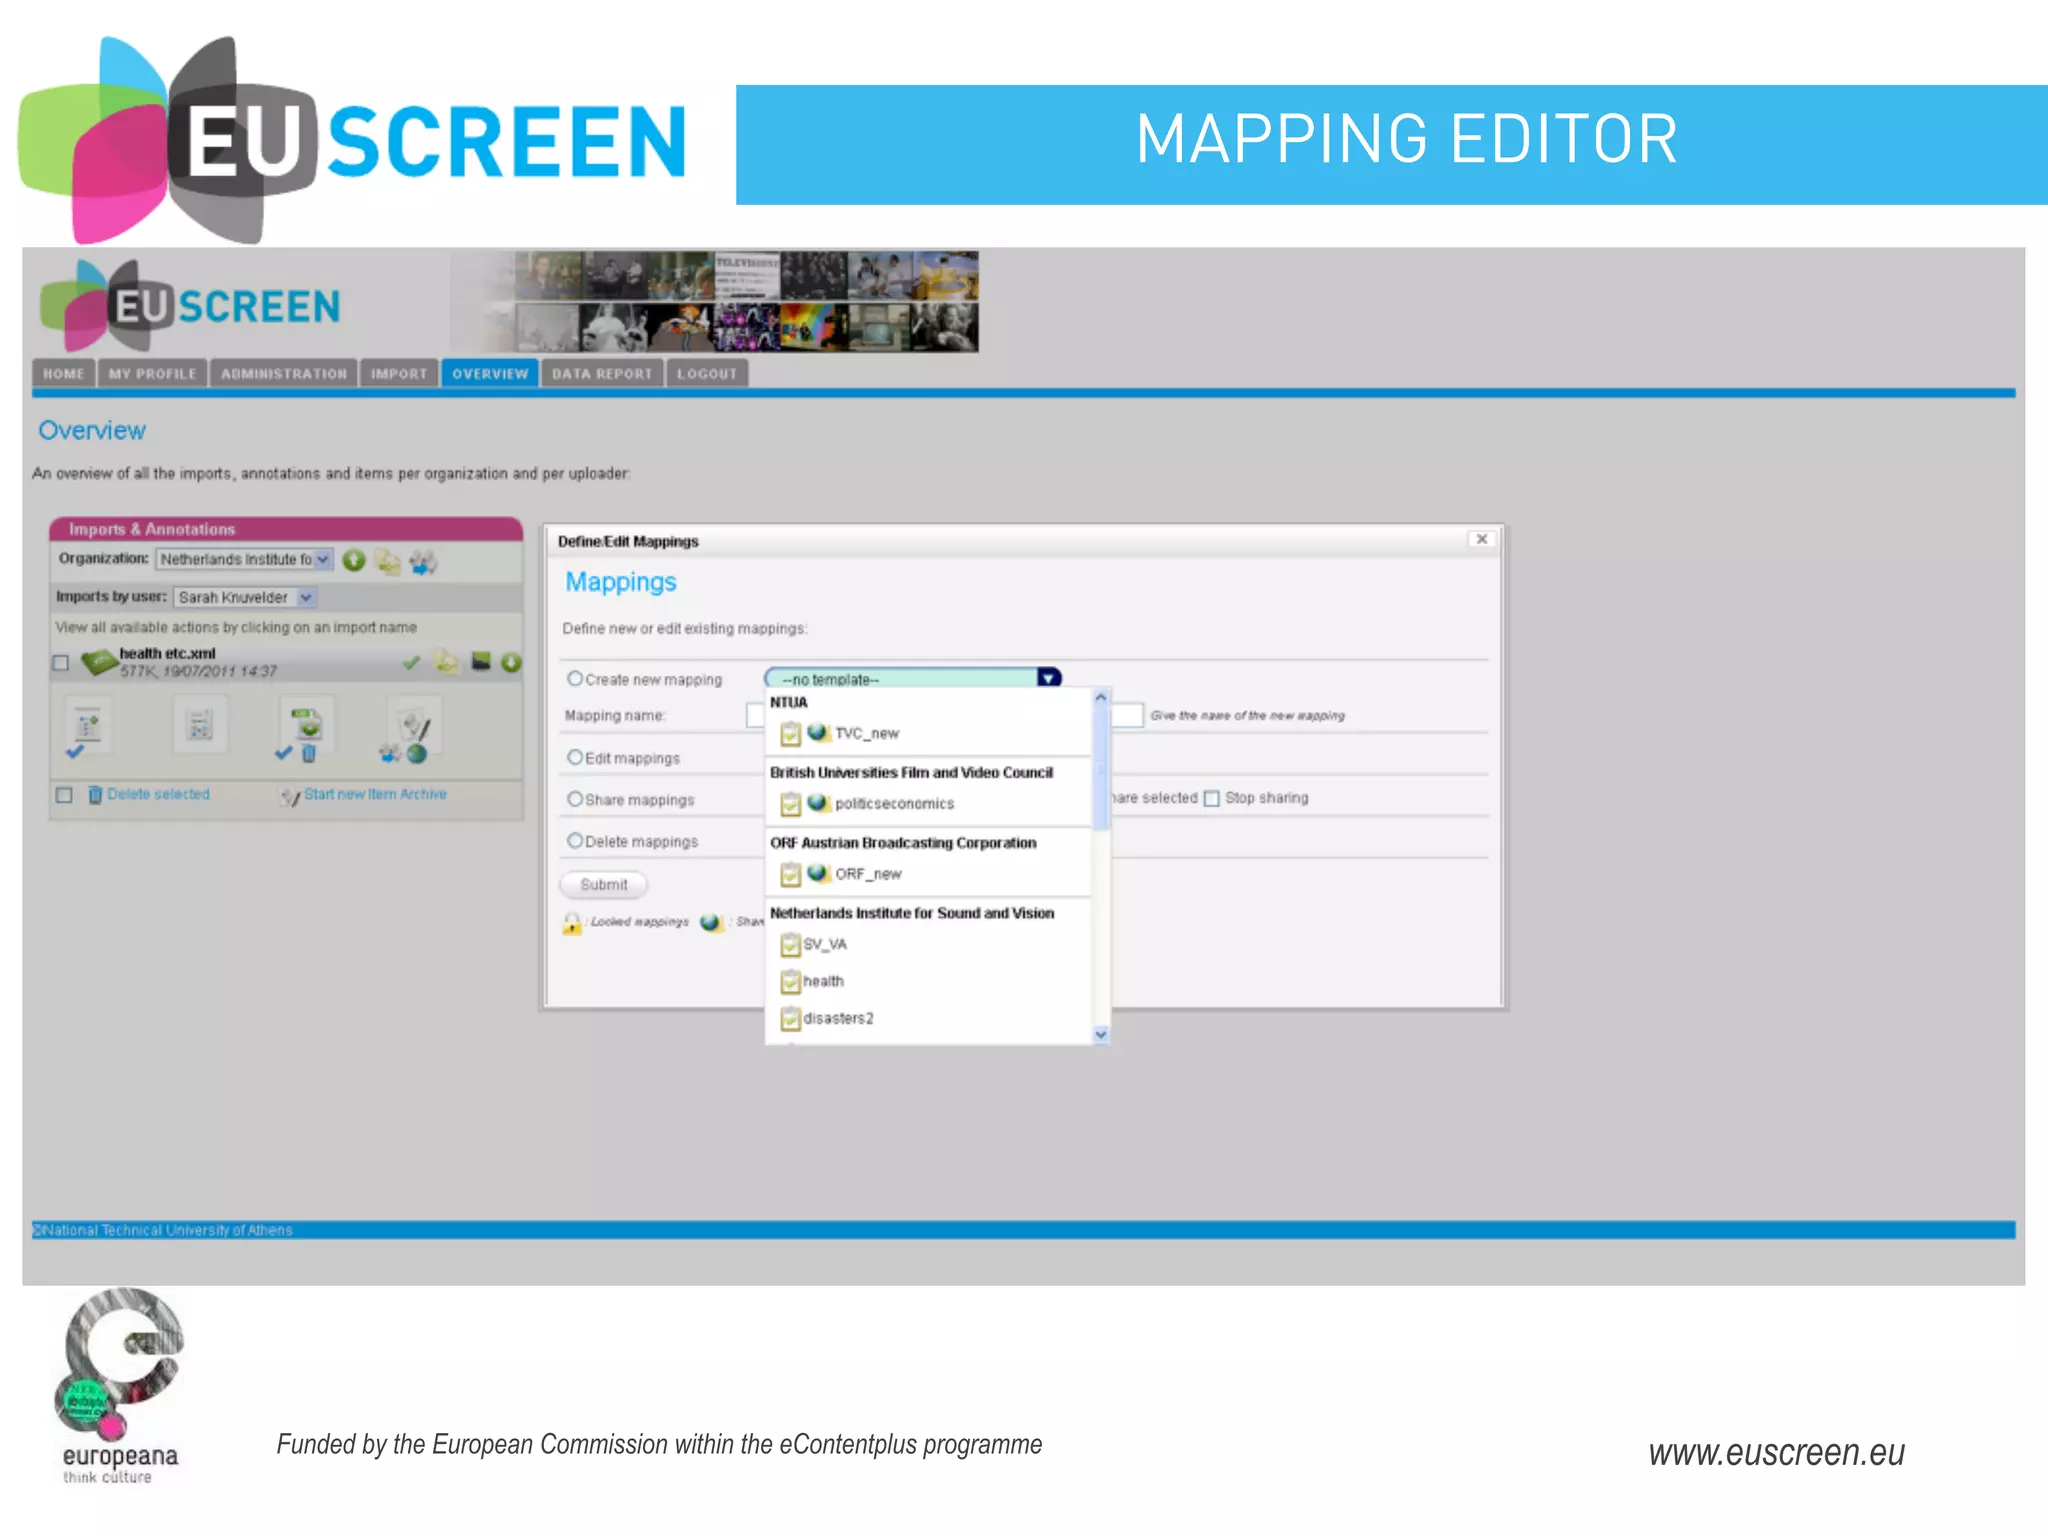Click the blue-arrow transfer icon beside Organization

coord(423,562)
